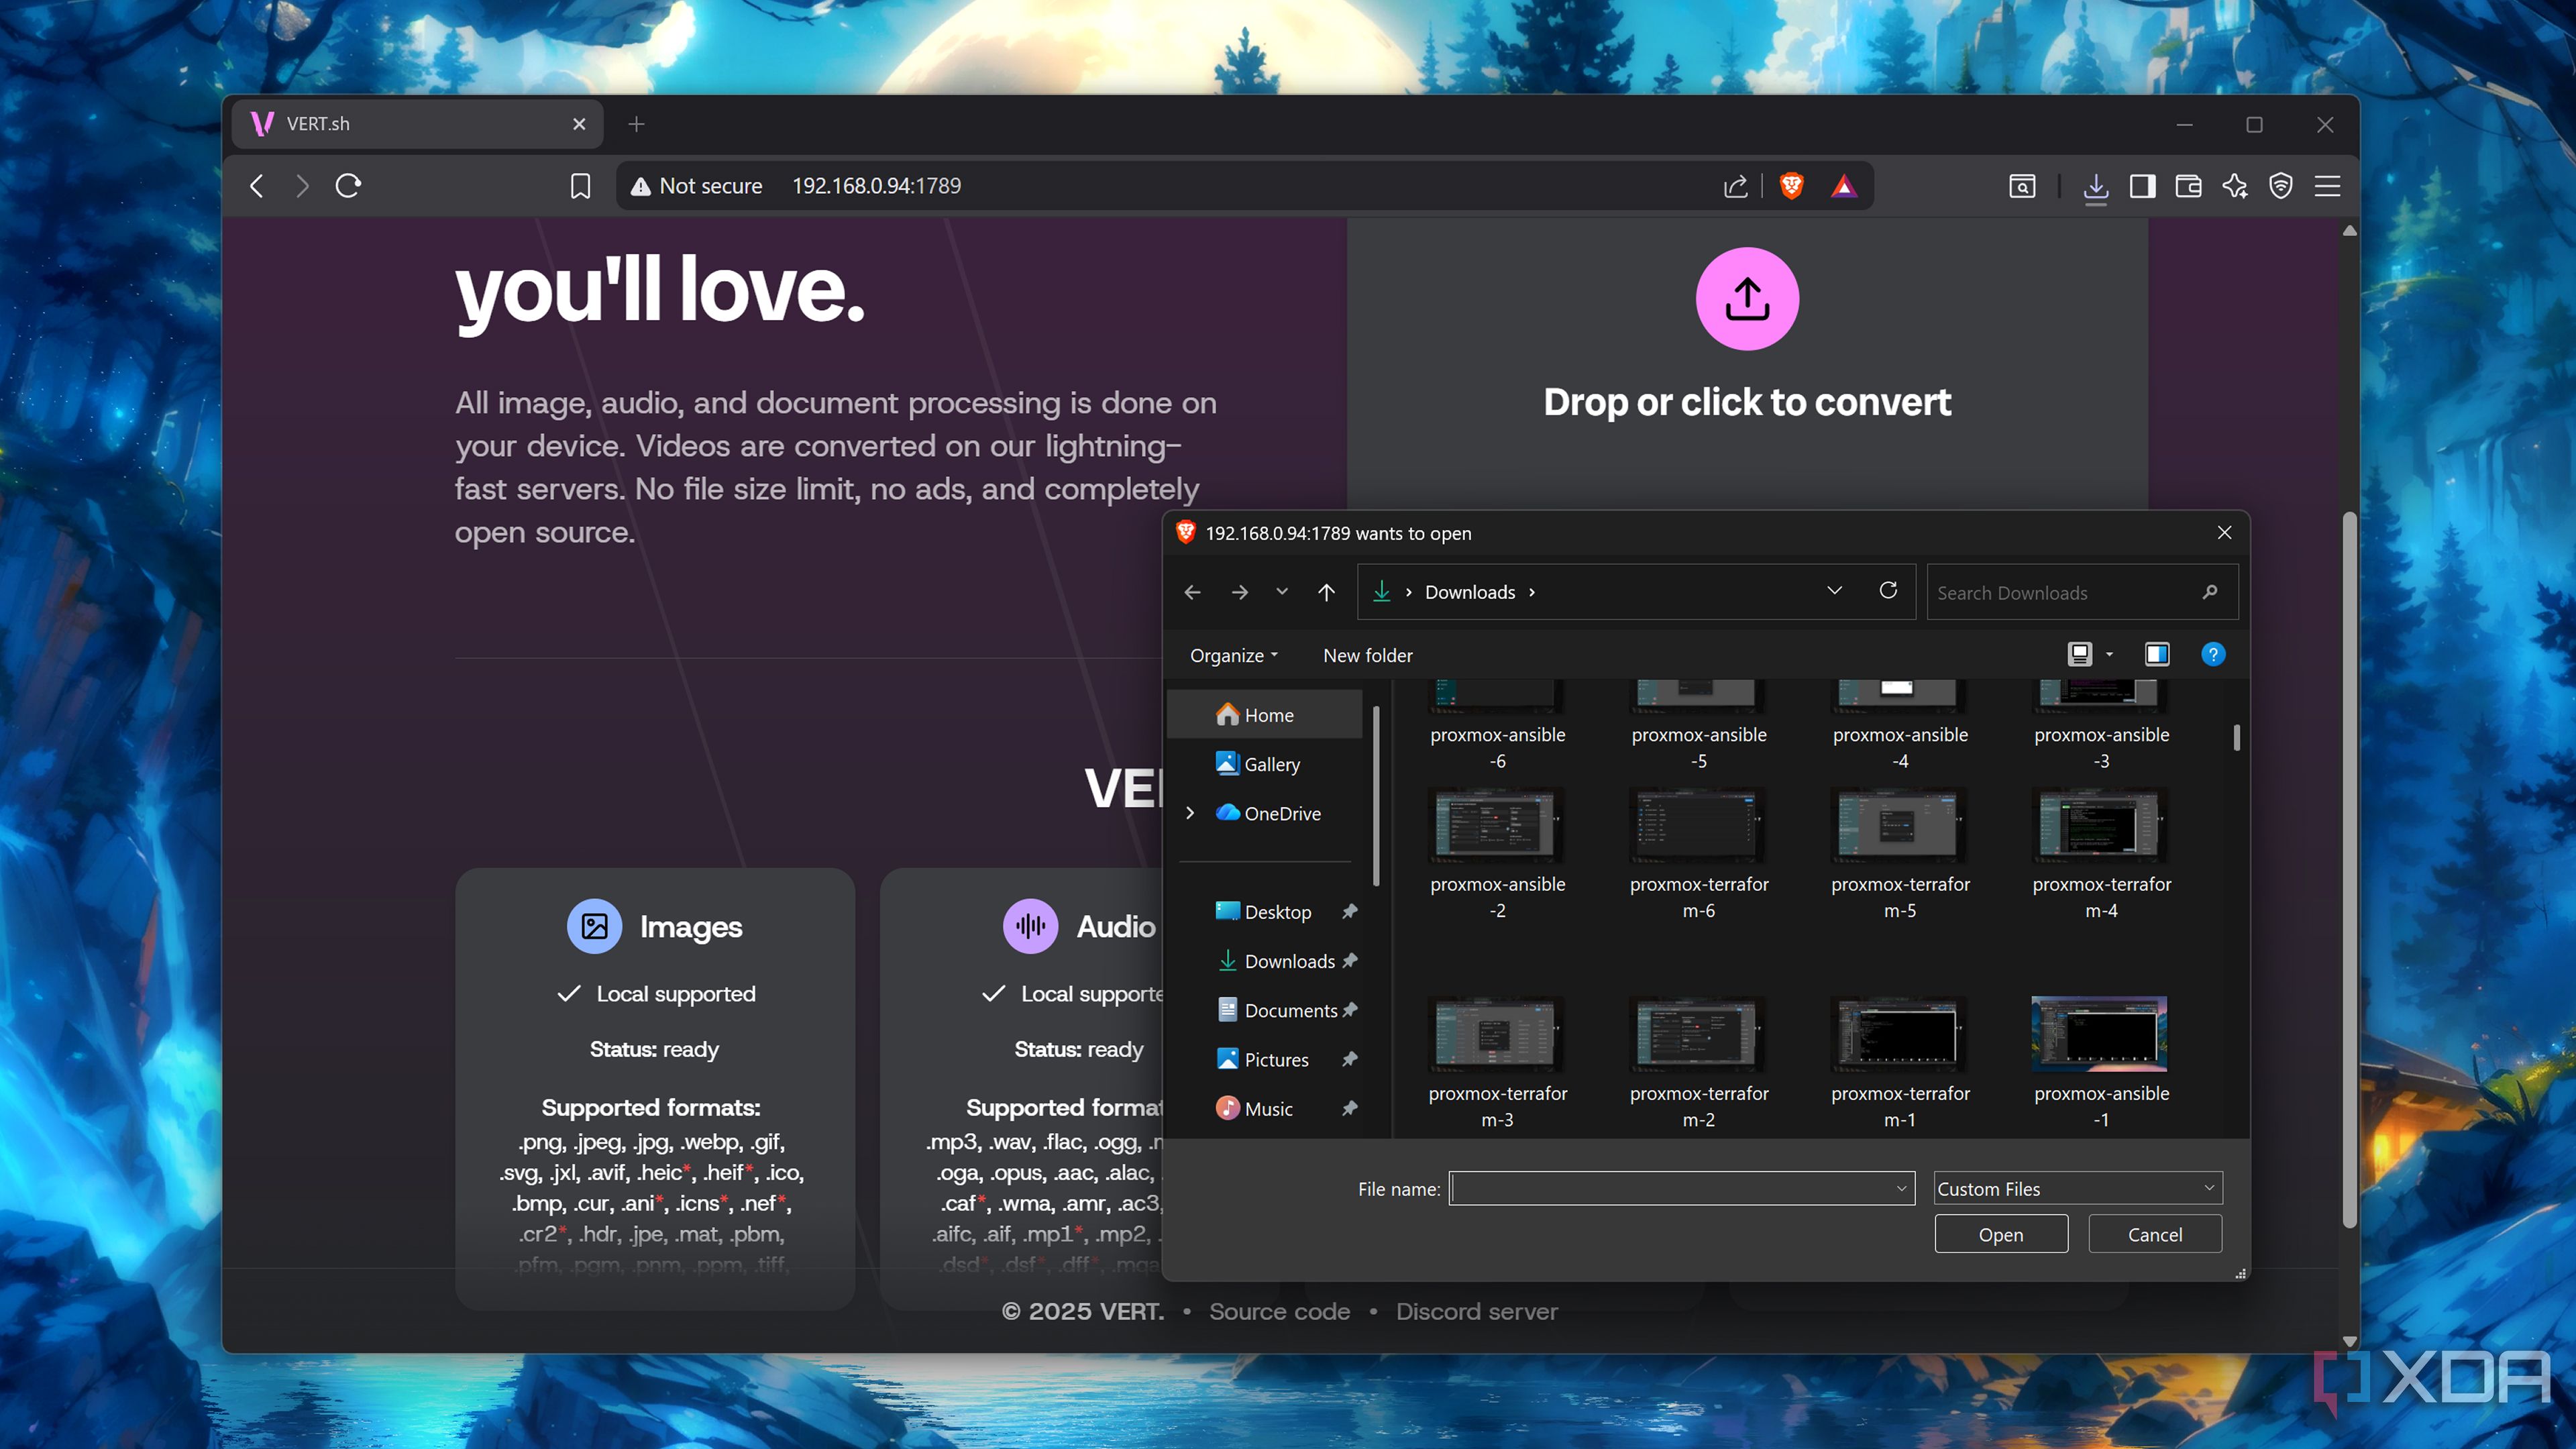Toggle the file dialog preview pane
This screenshot has height=1449, width=2576.
point(2157,654)
